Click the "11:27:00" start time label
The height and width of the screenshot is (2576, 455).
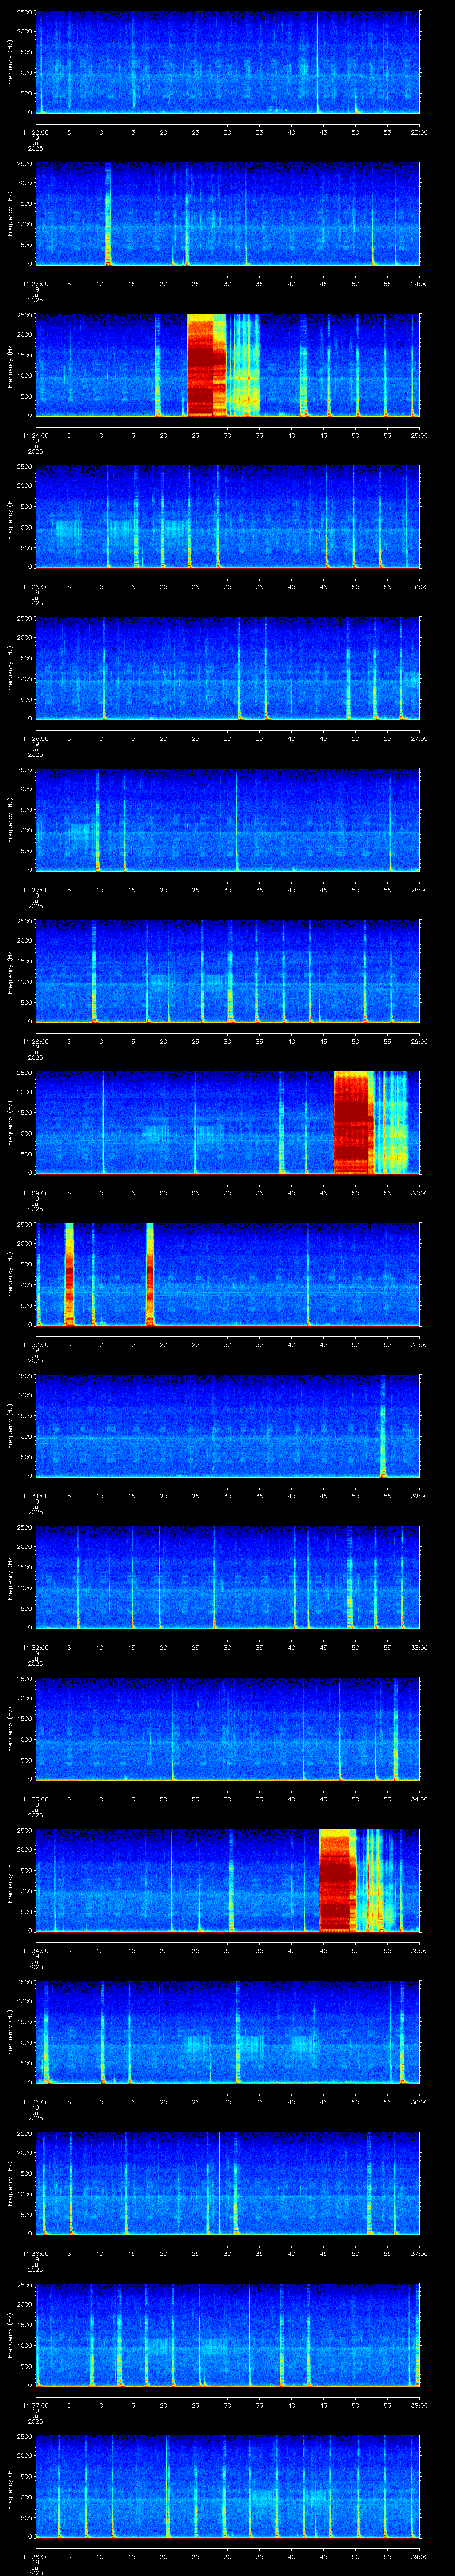35,889
